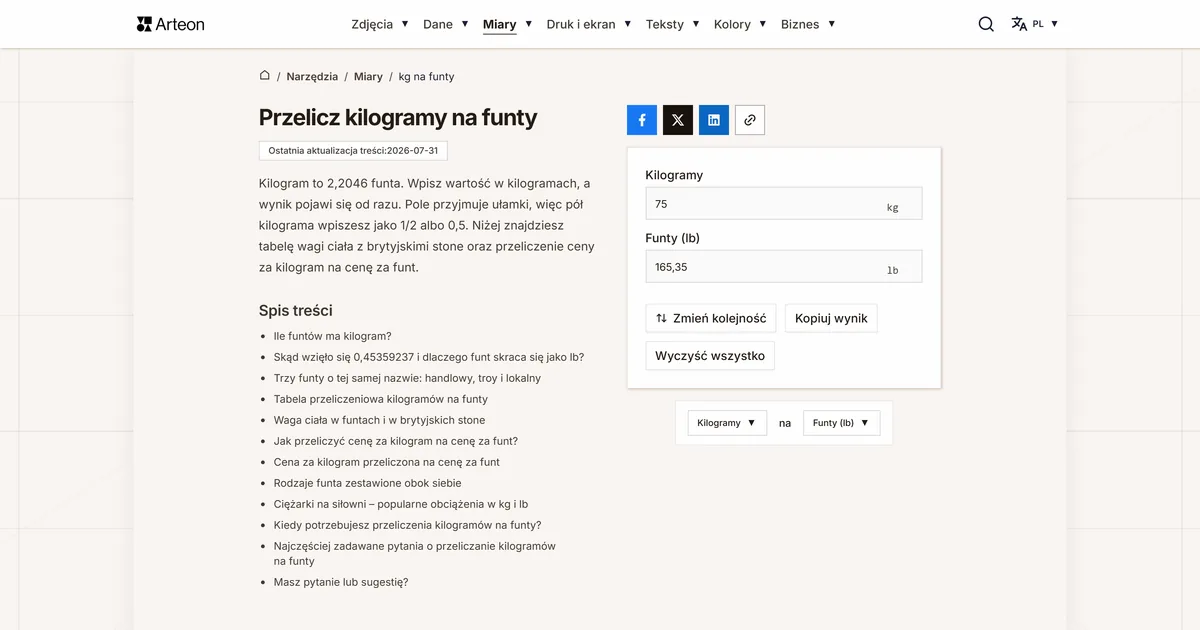Open Narzędzia breadcrumb link
The width and height of the screenshot is (1200, 630).
click(x=312, y=76)
